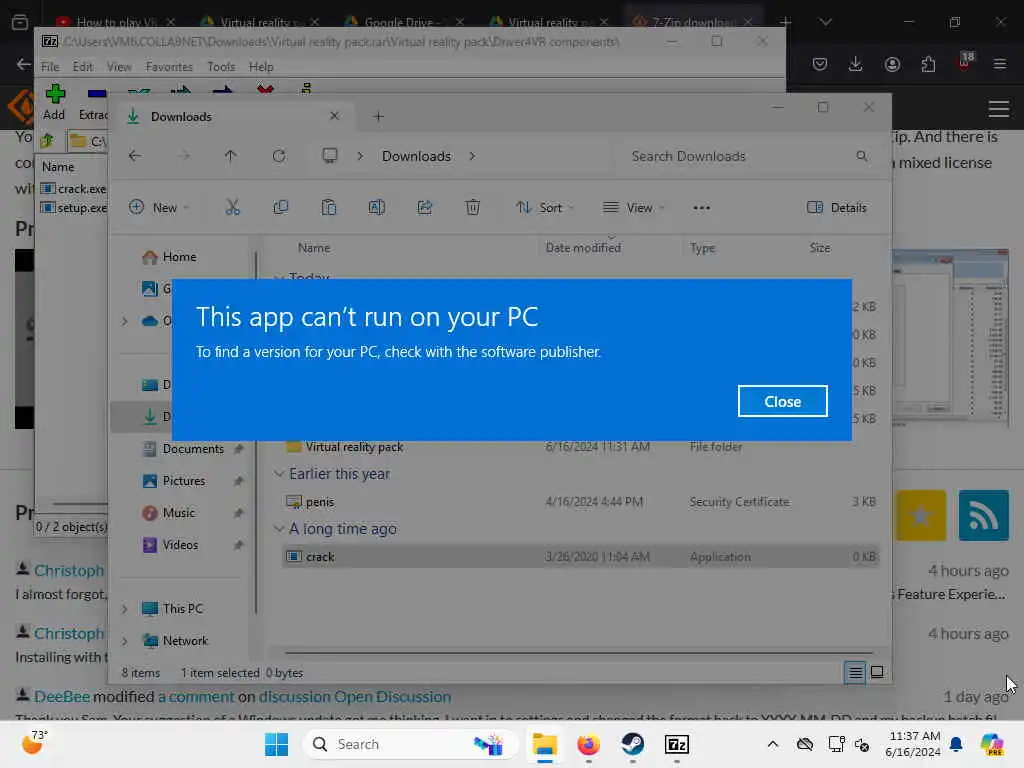This screenshot has height=768, width=1024.
Task: Open the See more (three dots) menu
Action: pyautogui.click(x=701, y=208)
